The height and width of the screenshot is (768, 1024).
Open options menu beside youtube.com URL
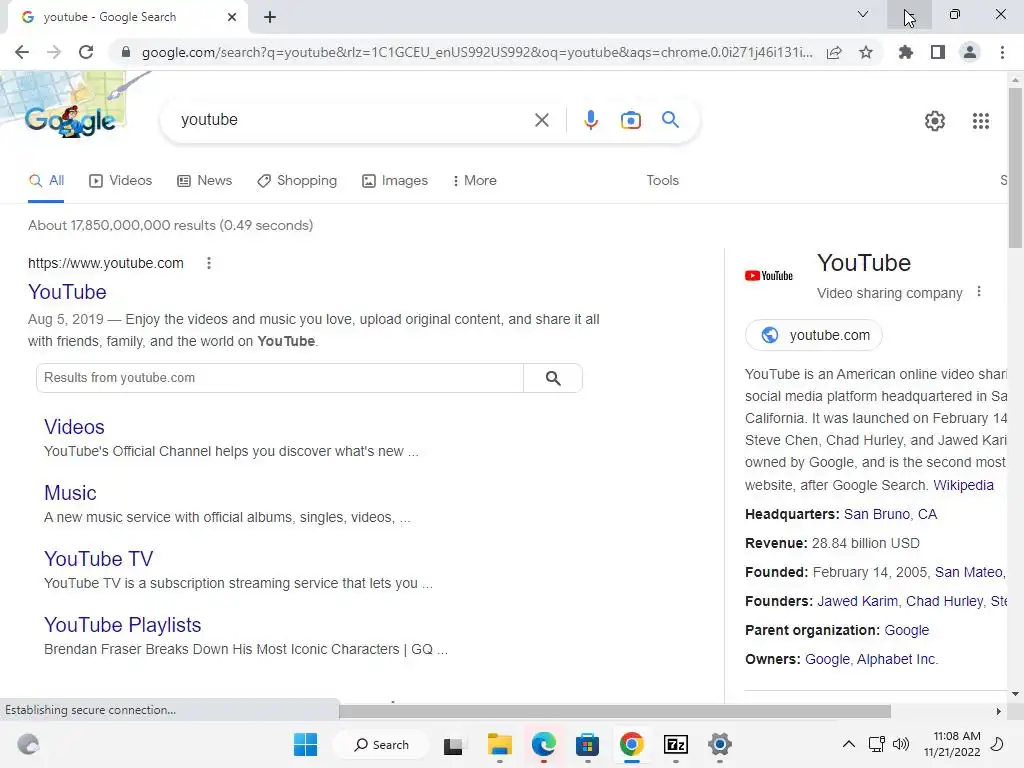pos(209,263)
